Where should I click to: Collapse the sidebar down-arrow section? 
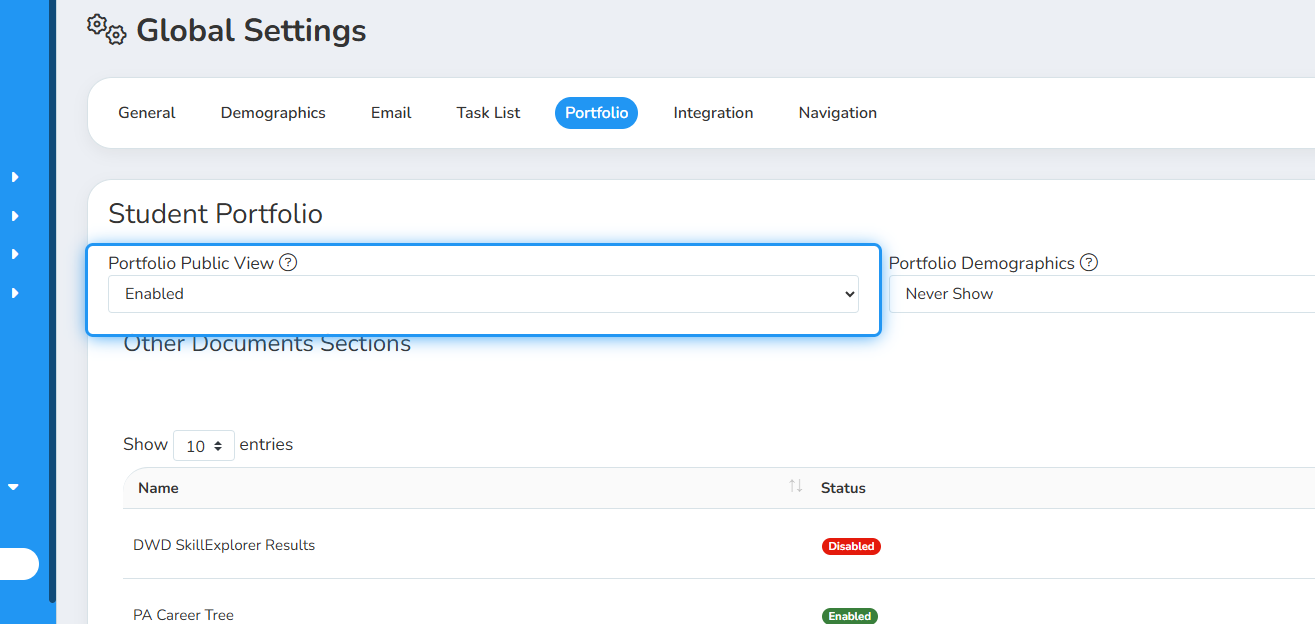point(14,487)
